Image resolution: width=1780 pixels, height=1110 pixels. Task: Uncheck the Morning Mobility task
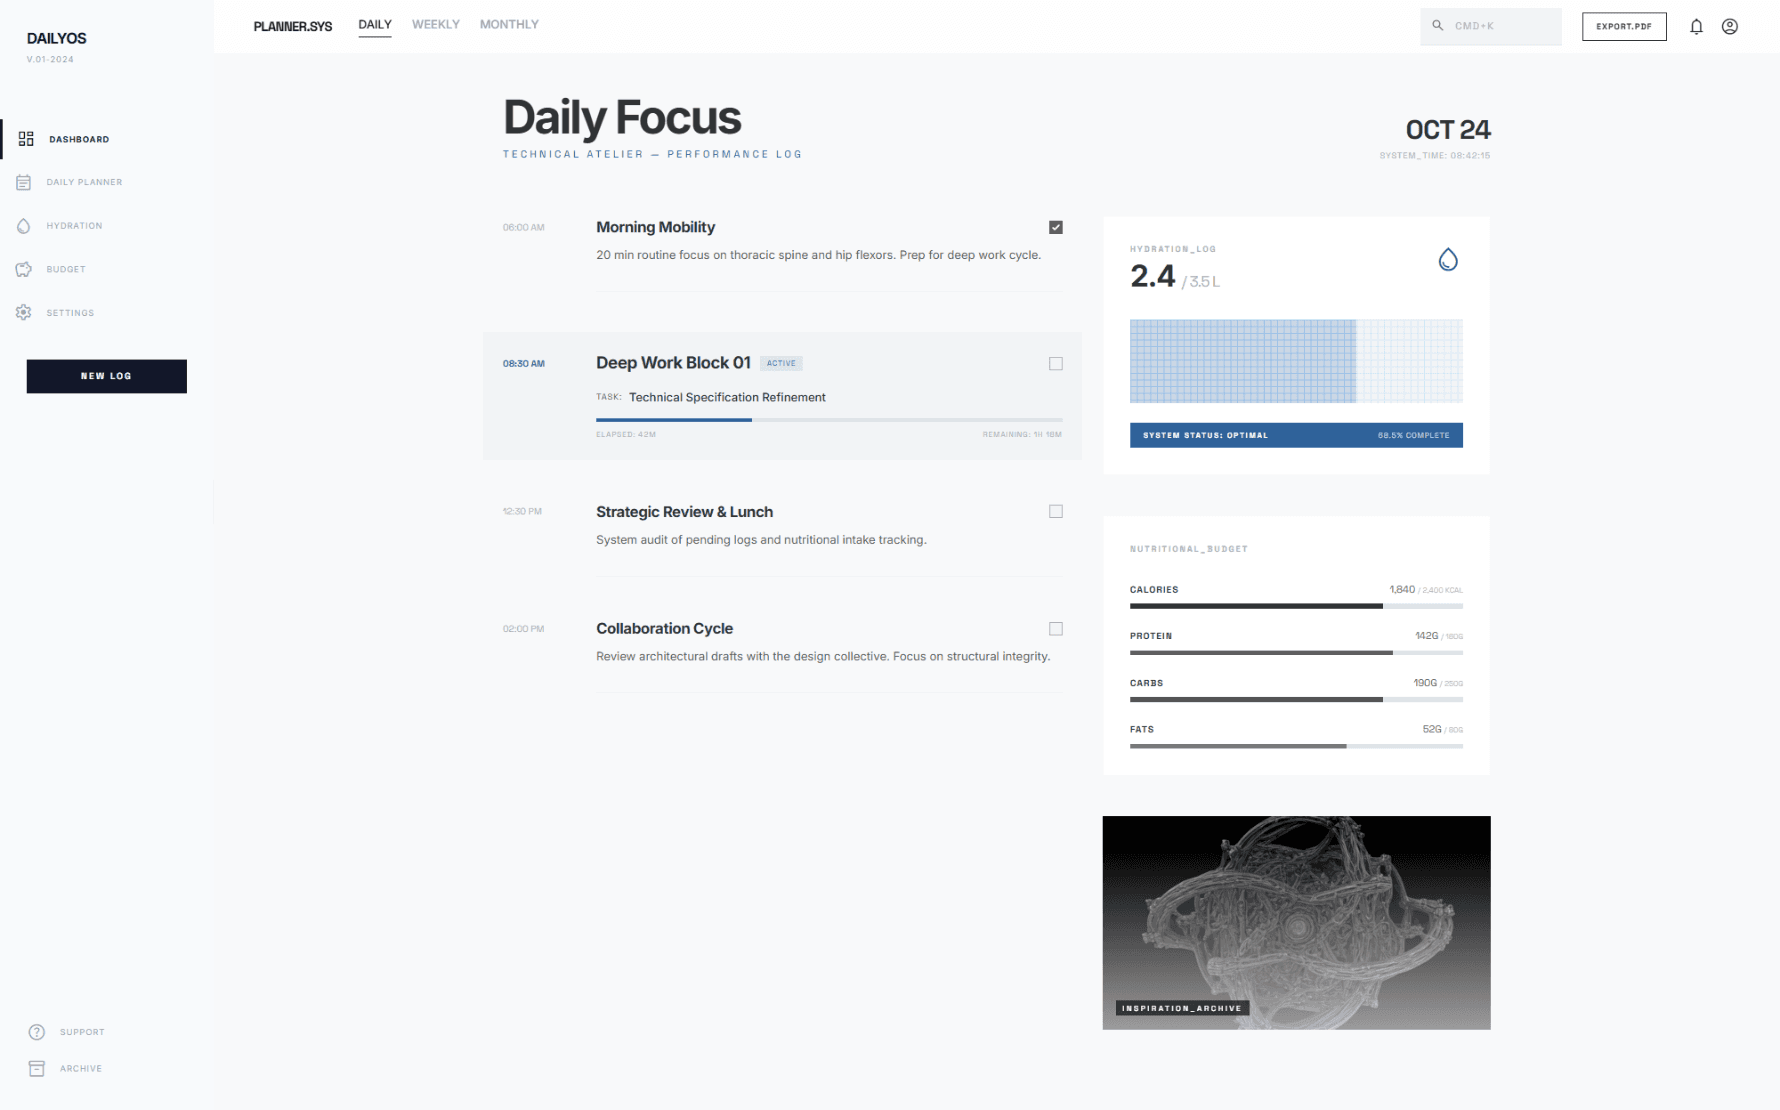(x=1055, y=227)
